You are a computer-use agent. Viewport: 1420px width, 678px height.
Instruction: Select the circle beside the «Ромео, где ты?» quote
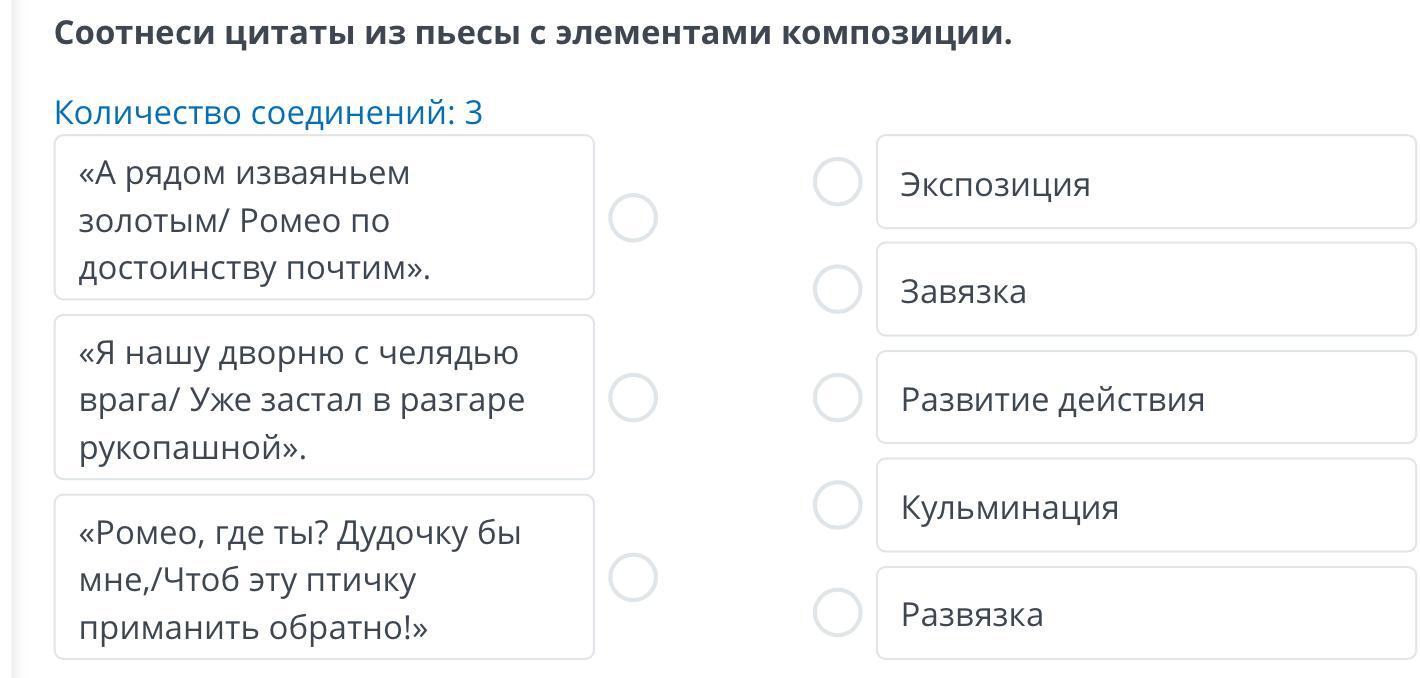(632, 578)
